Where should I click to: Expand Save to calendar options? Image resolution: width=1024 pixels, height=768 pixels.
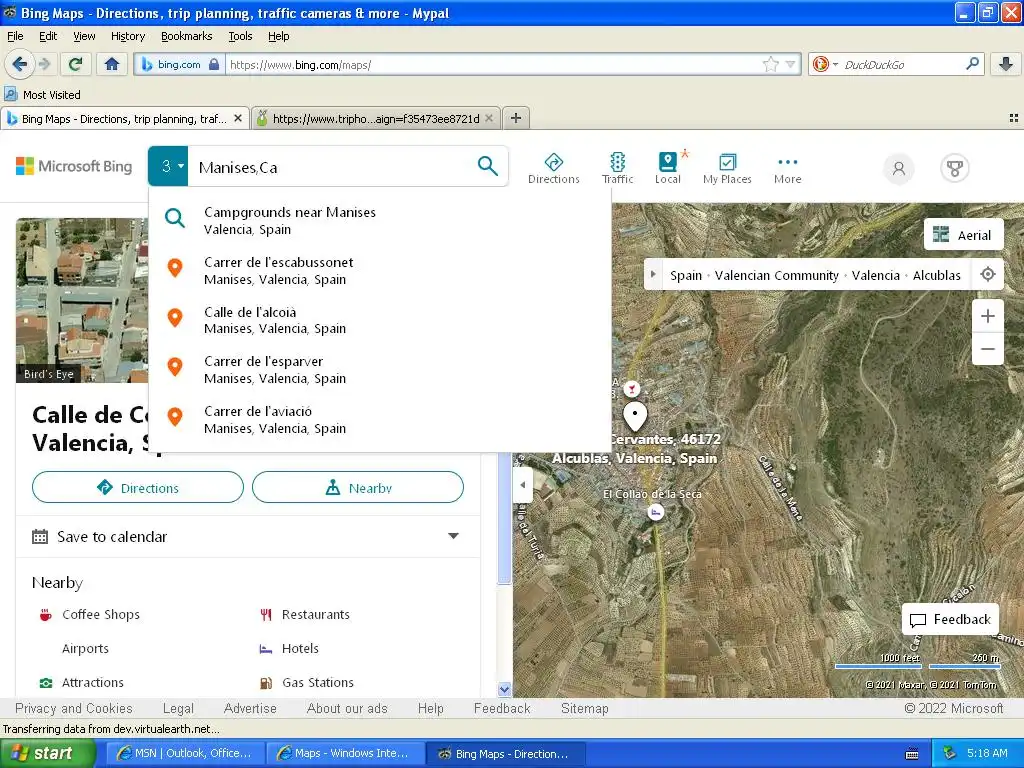(453, 536)
